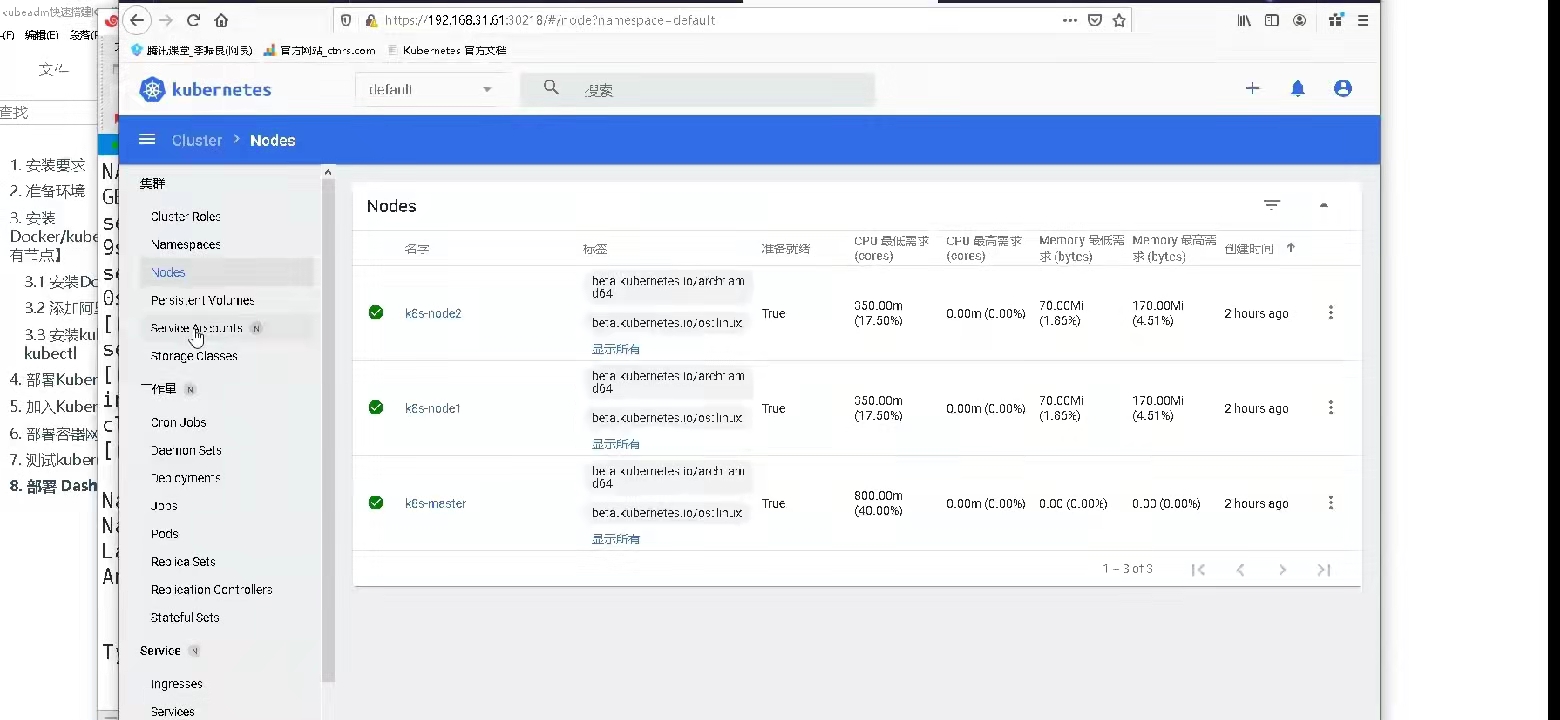The width and height of the screenshot is (1560, 720).
Task: Reload the dashboard page
Action: [193, 20]
